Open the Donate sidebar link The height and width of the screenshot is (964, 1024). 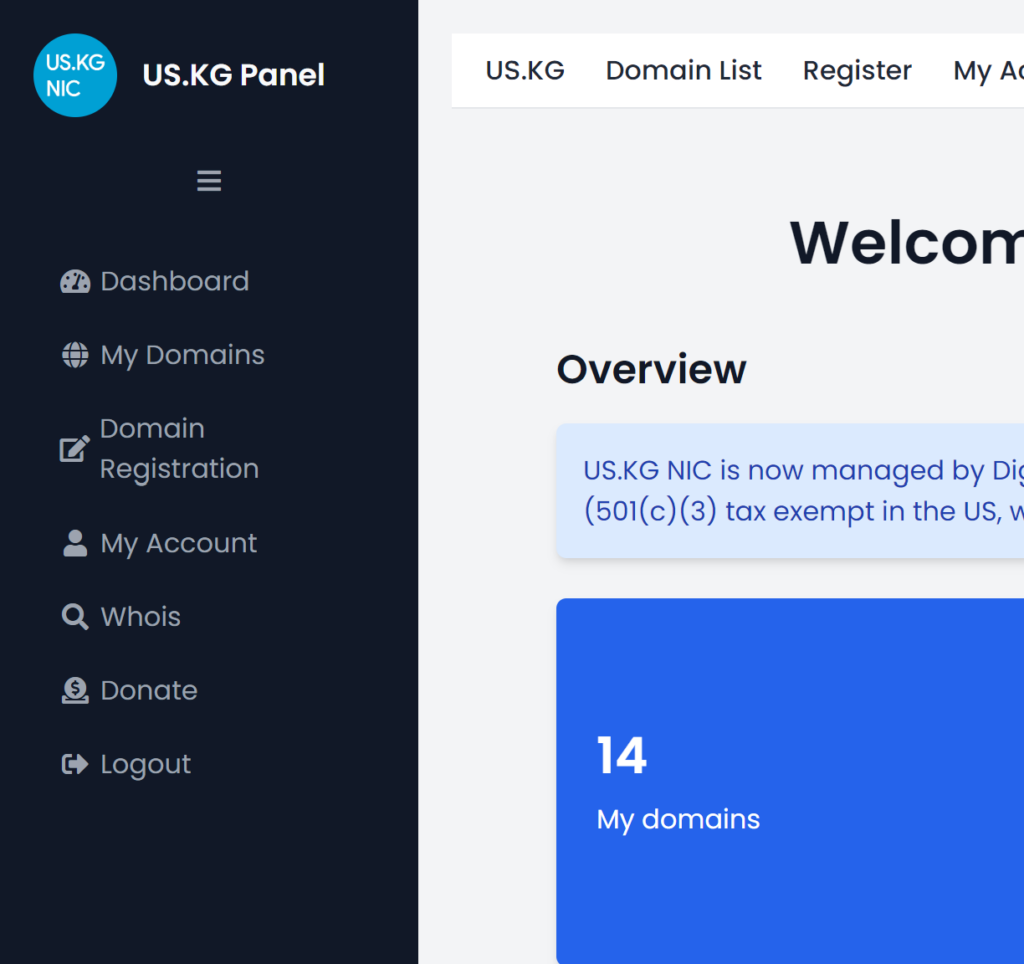pyautogui.click(x=129, y=690)
